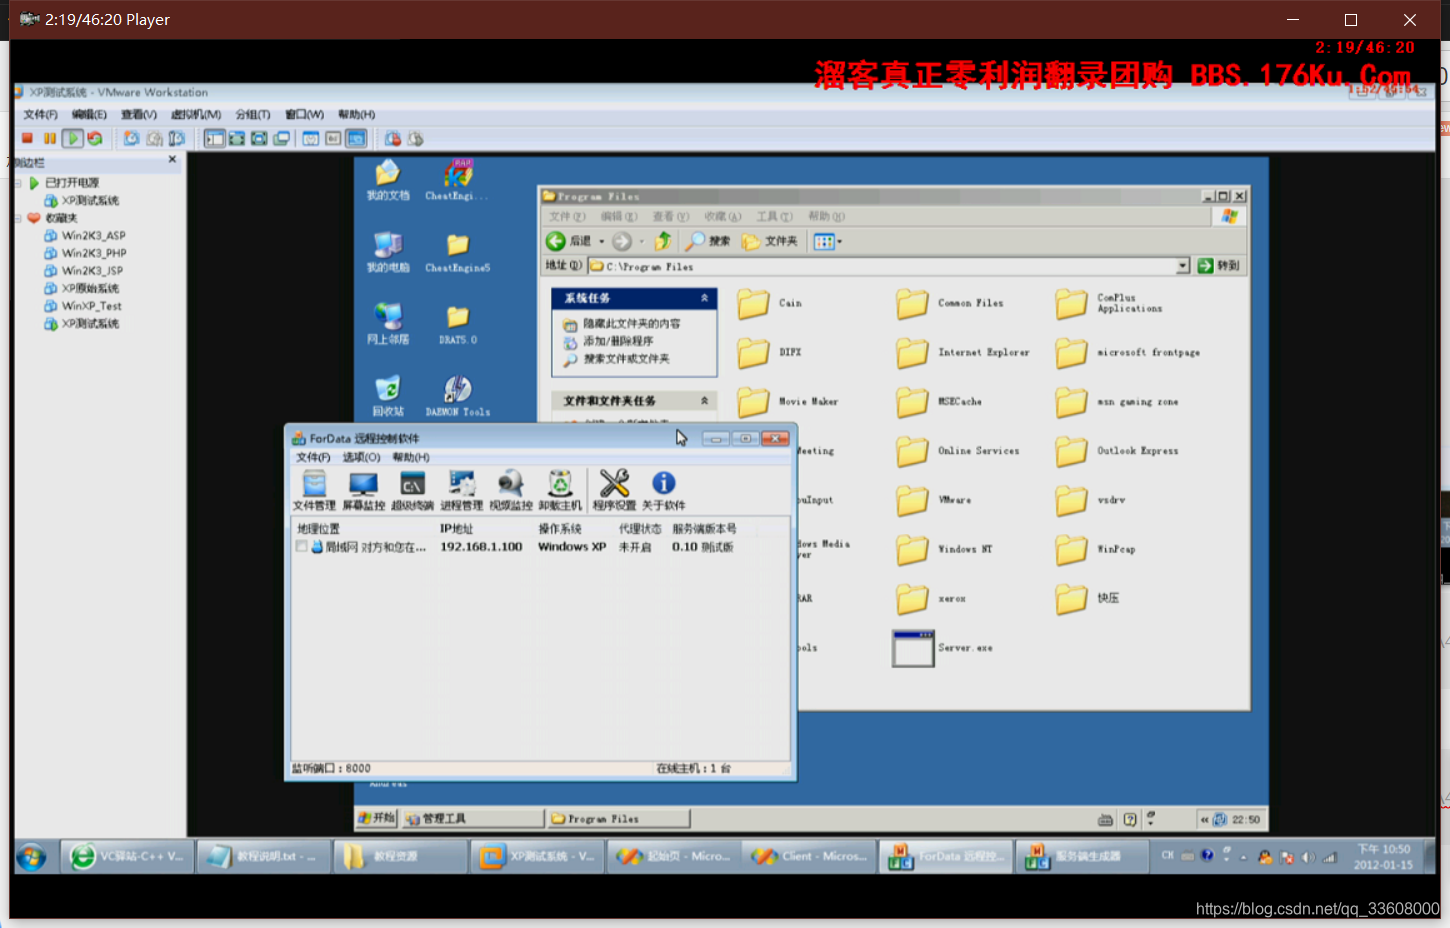
Task: Collapse 收藏夹 favorites tree node in sidebar
Action: [18, 218]
